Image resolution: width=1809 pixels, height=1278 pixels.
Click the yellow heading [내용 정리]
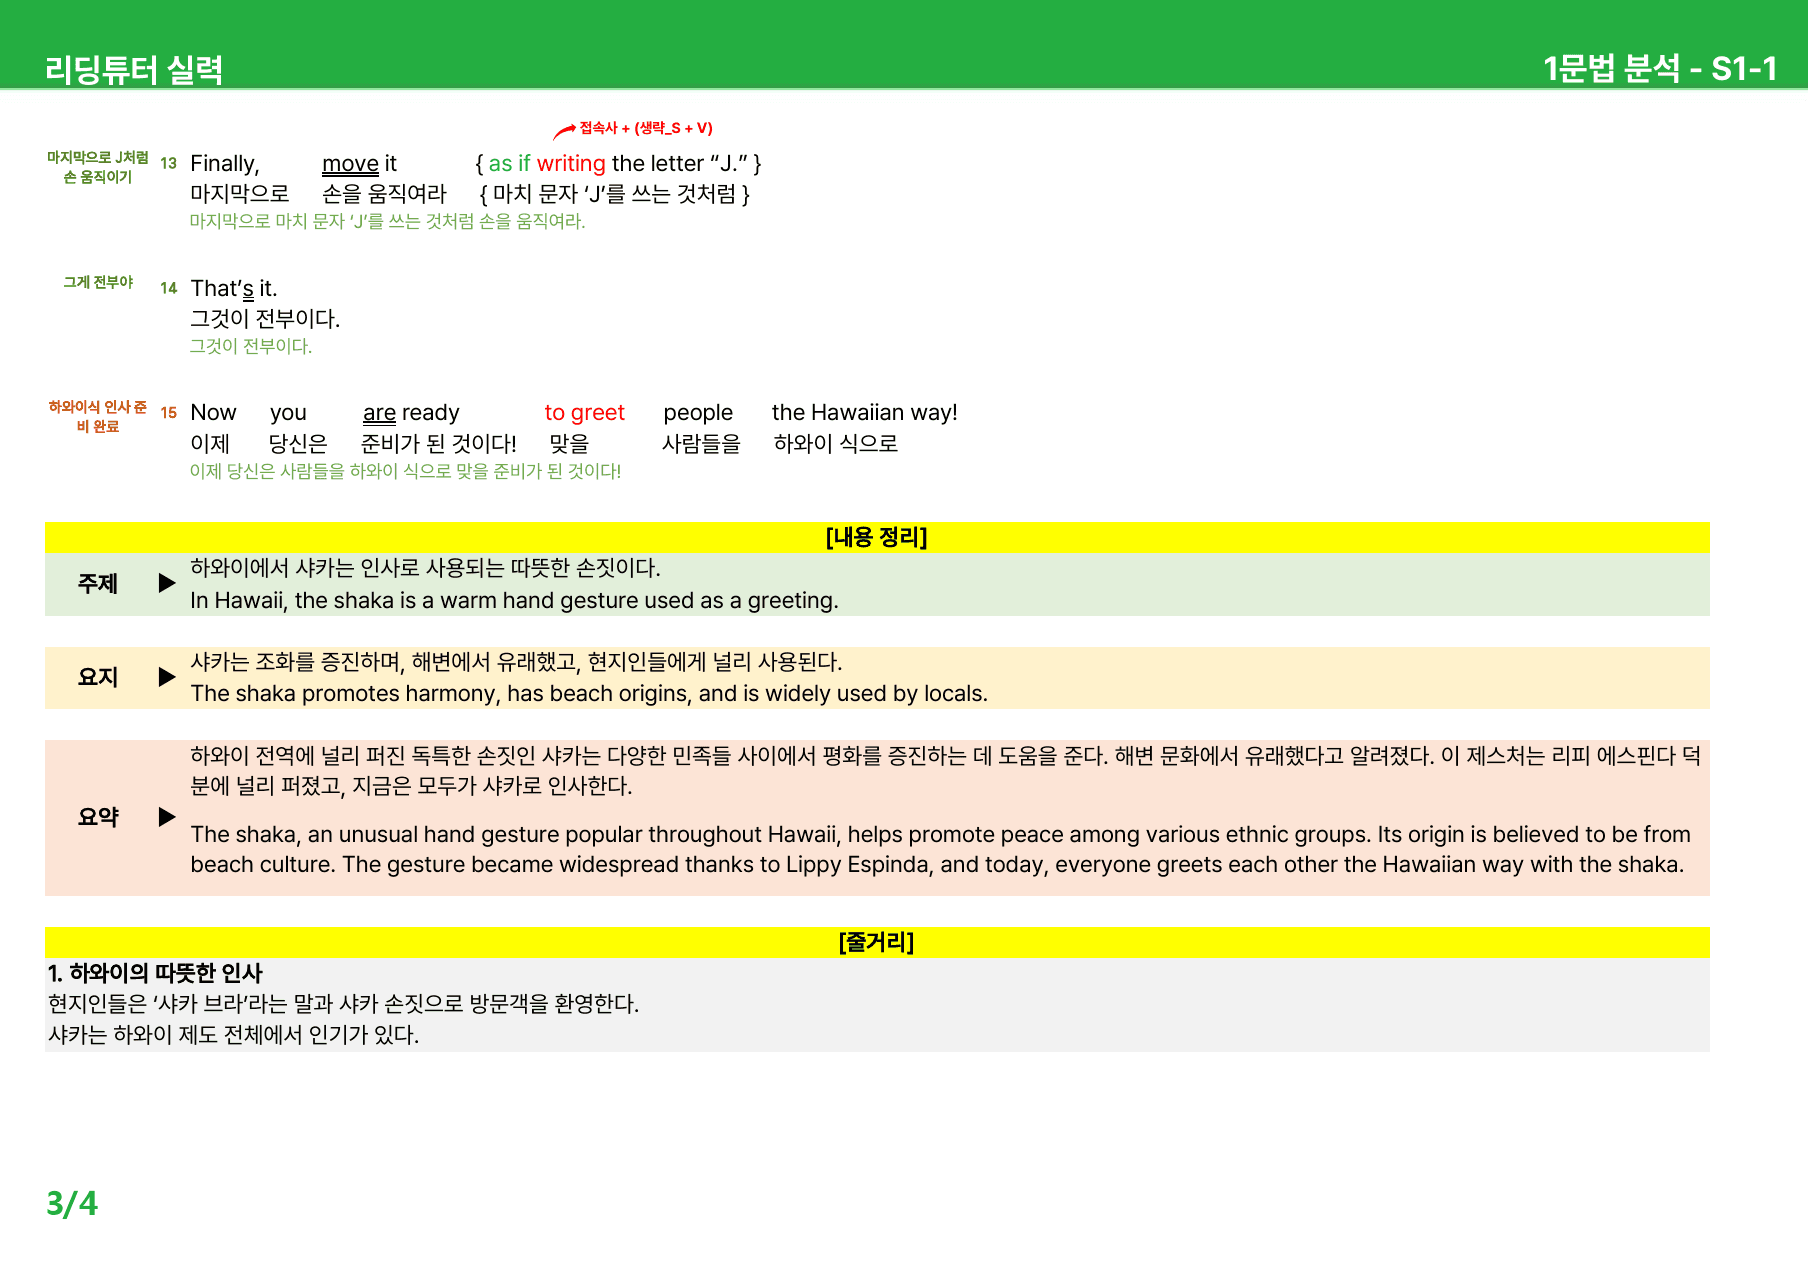pos(877,537)
